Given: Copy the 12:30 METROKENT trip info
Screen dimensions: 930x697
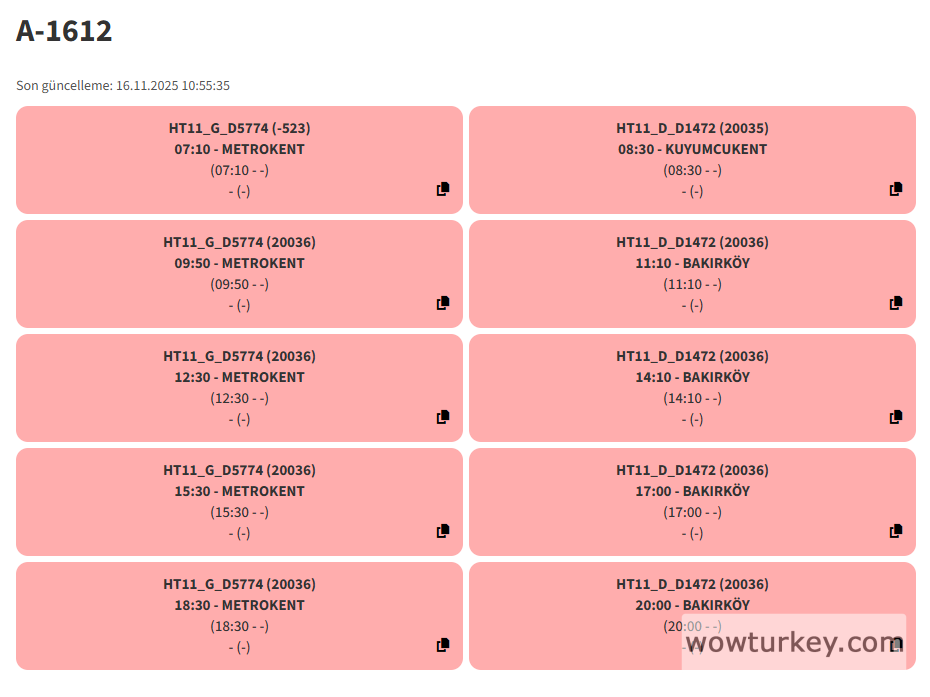Looking at the screenshot, I should pyautogui.click(x=443, y=417).
